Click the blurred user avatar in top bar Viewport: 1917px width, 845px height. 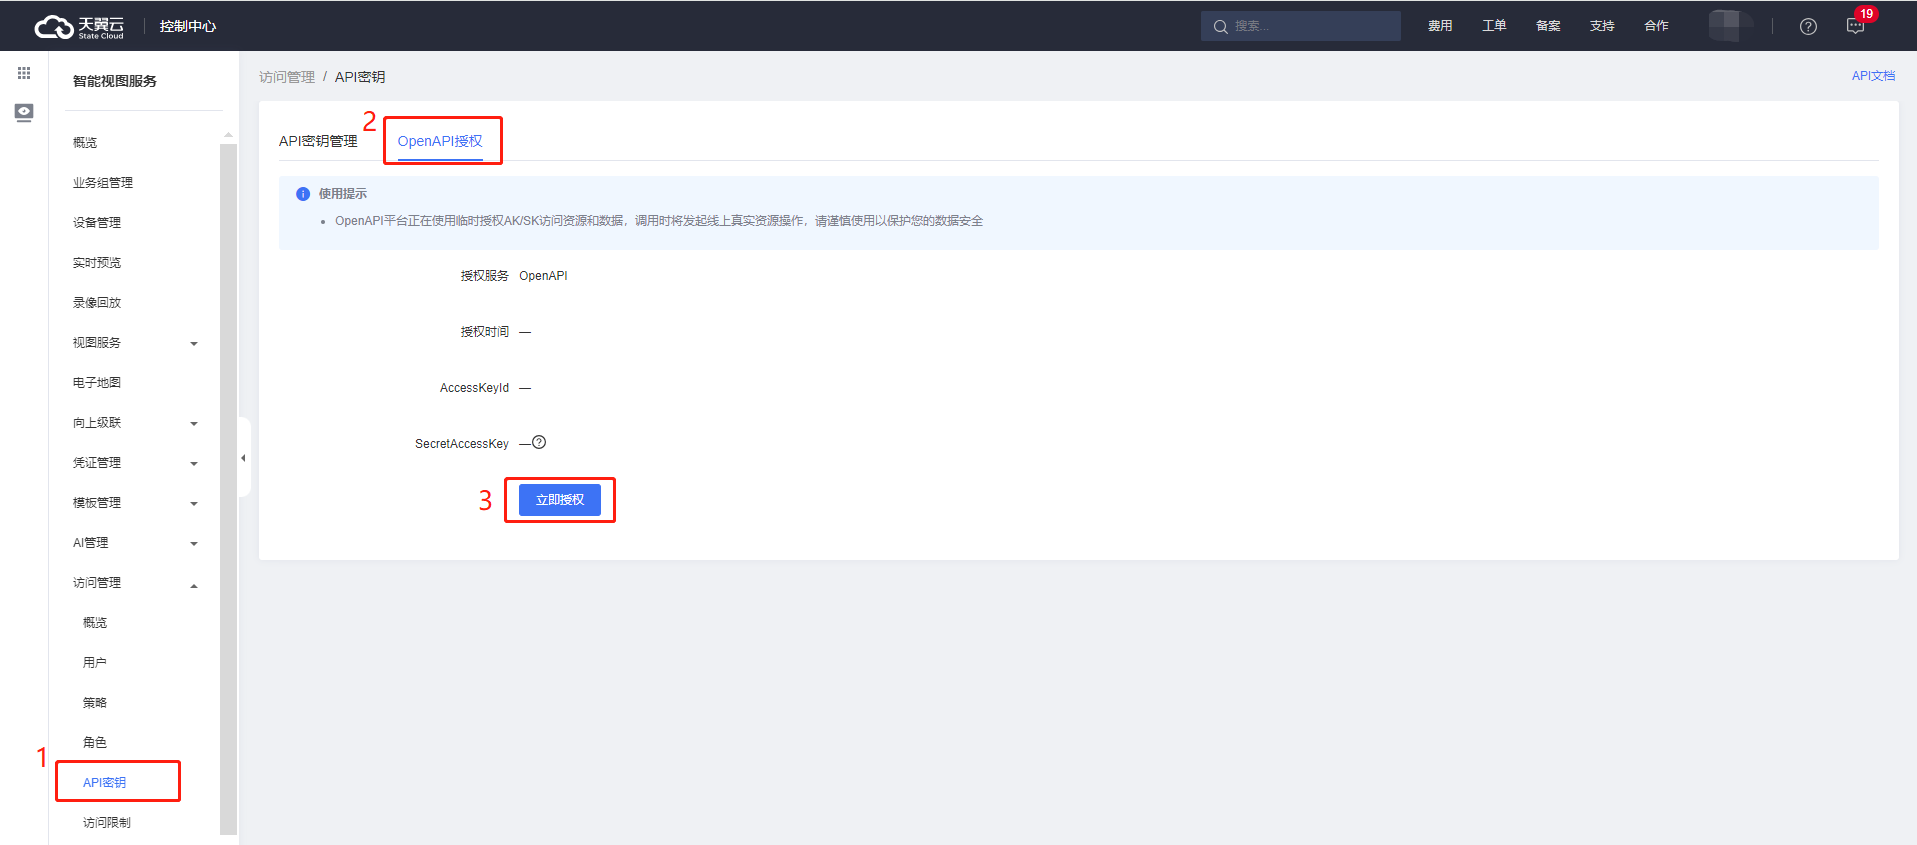[1731, 26]
